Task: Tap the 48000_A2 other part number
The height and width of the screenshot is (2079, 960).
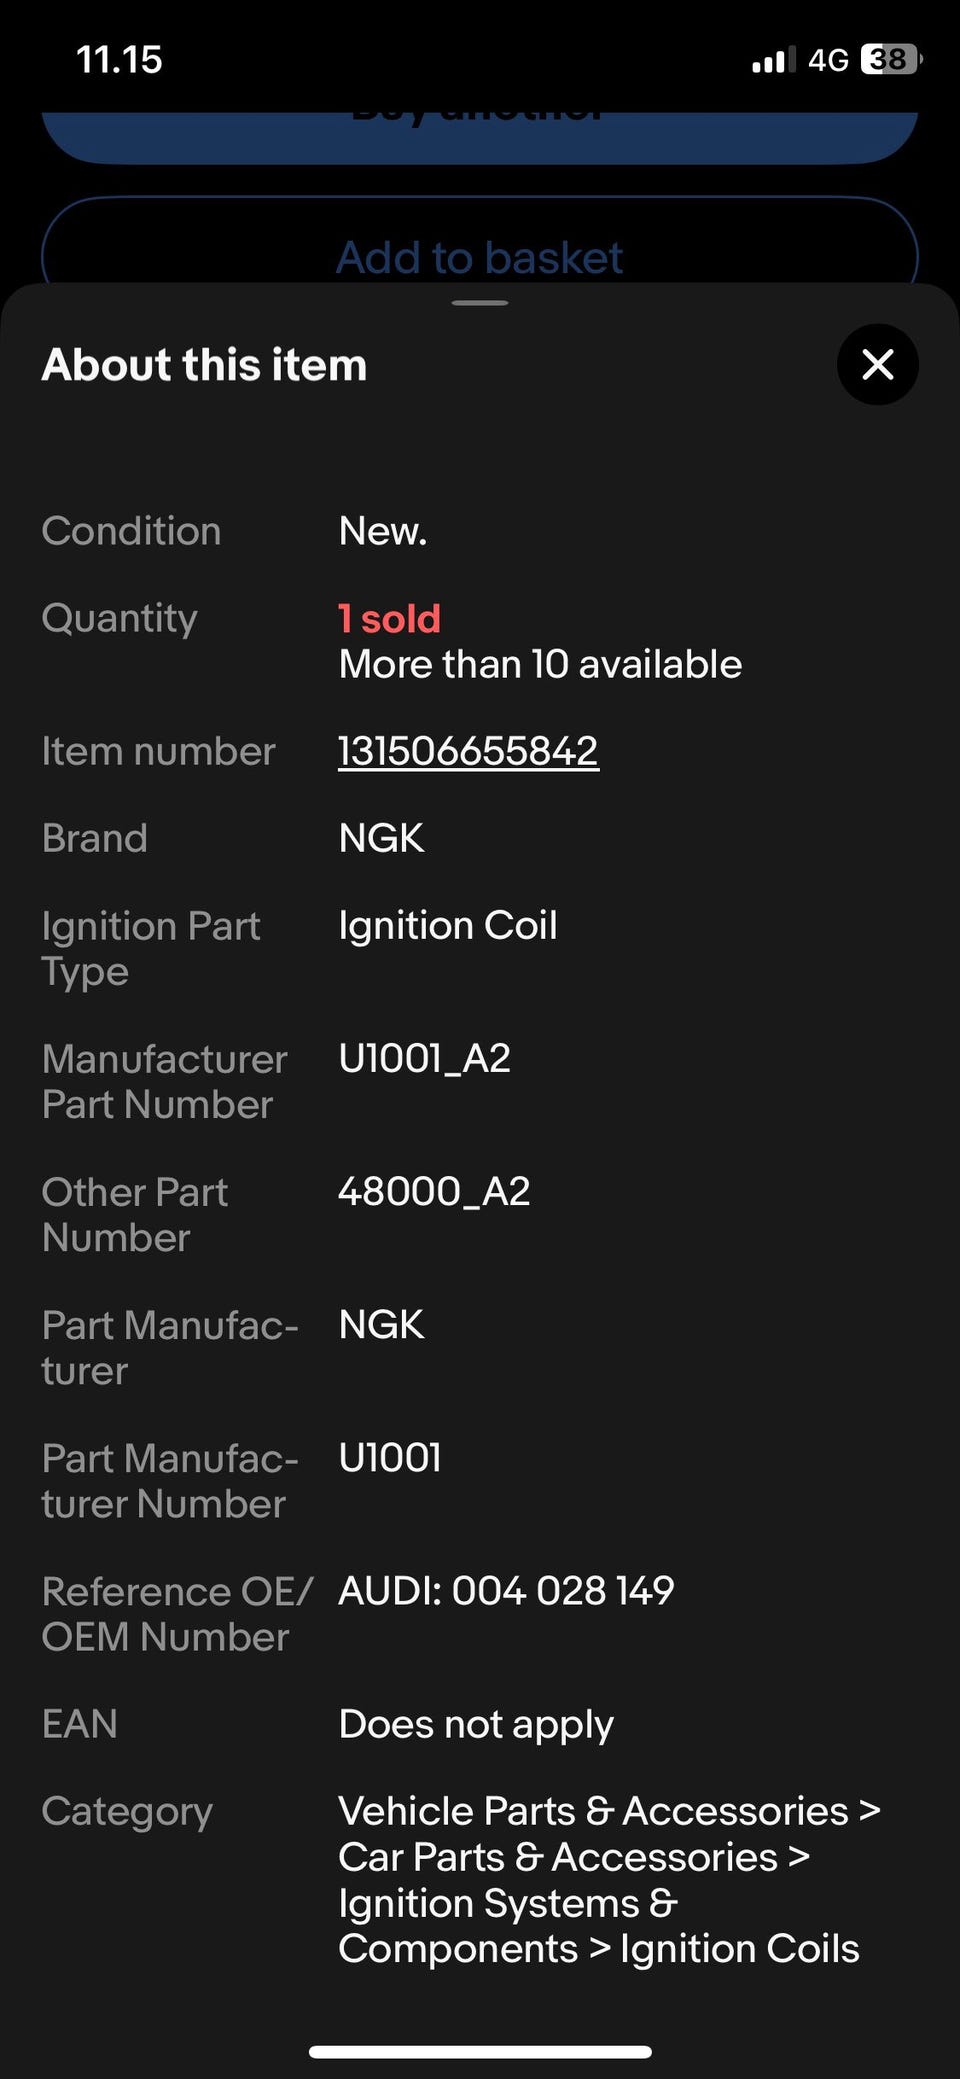Action: pos(434,1191)
